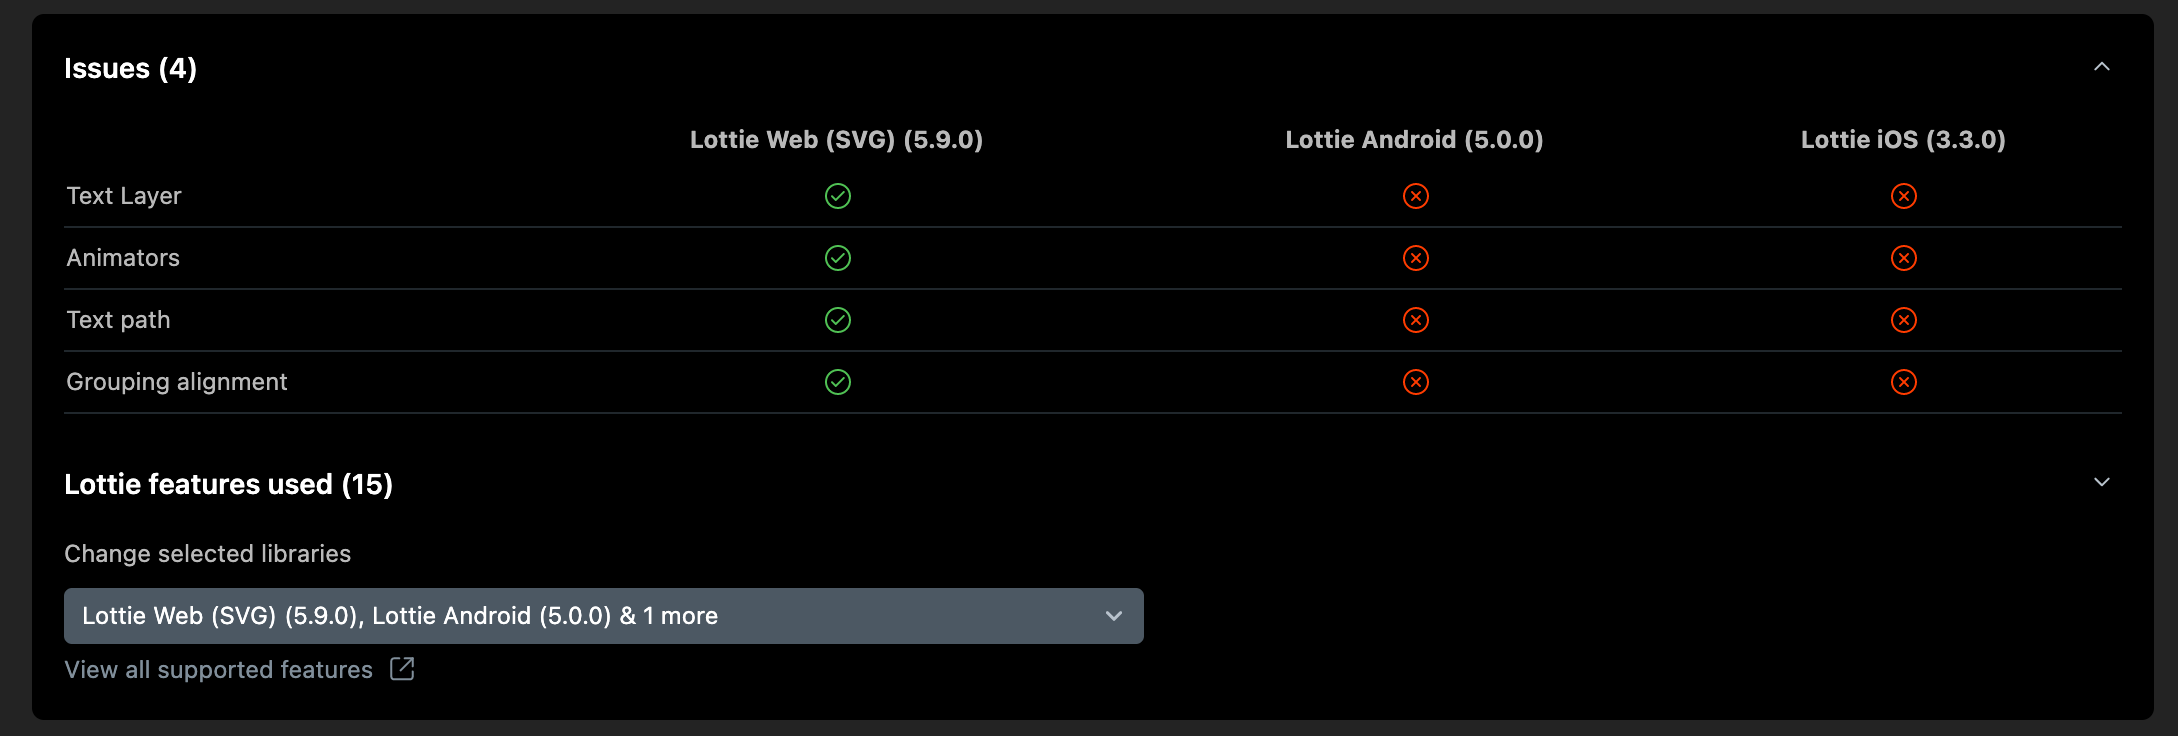Screen dimensions: 2178x736
Task: Click green check for Grouping alignment on Lottie Web
Action: 838,382
